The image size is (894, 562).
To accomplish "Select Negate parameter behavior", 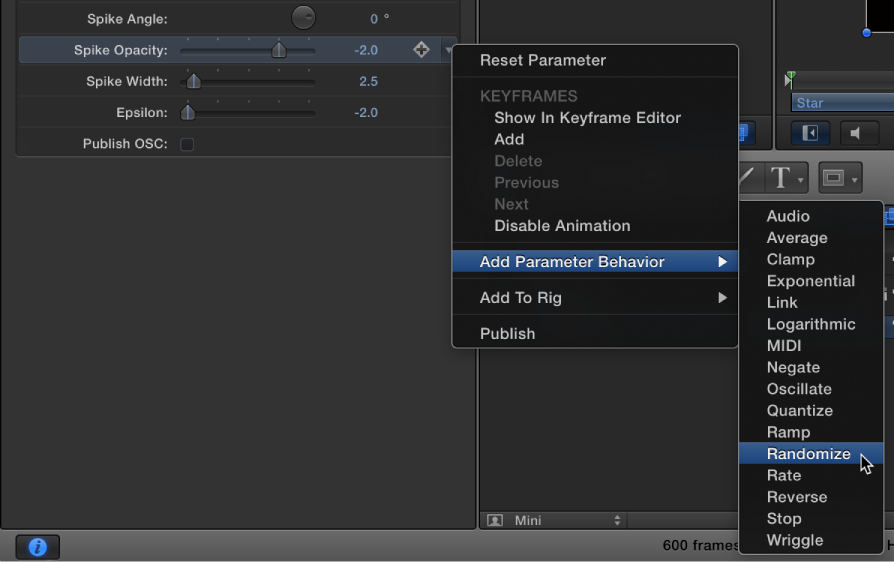I will point(811,368).
